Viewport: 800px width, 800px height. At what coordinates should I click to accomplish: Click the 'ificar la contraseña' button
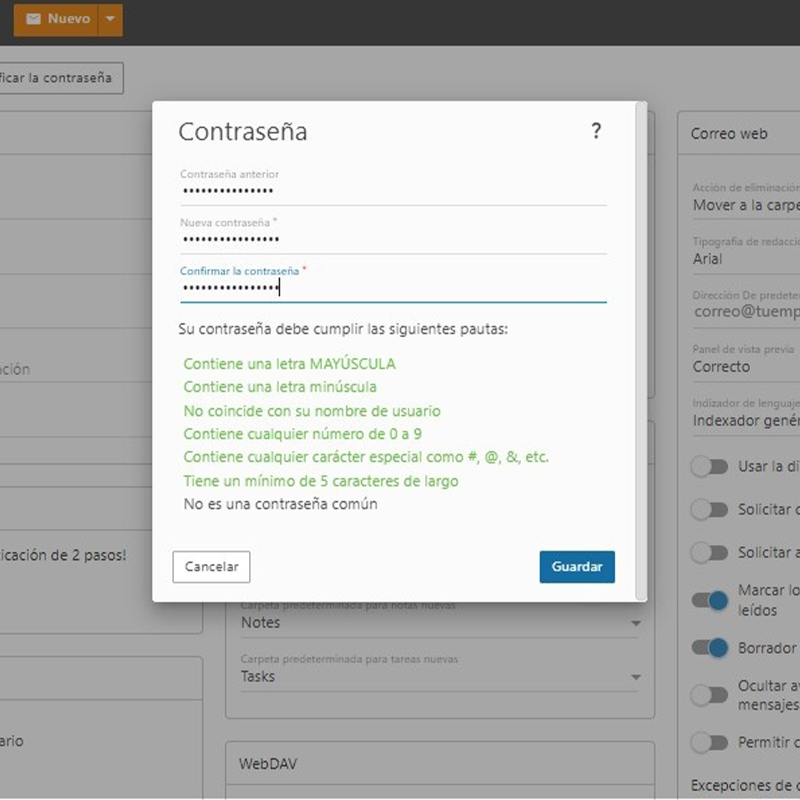[x=58, y=78]
